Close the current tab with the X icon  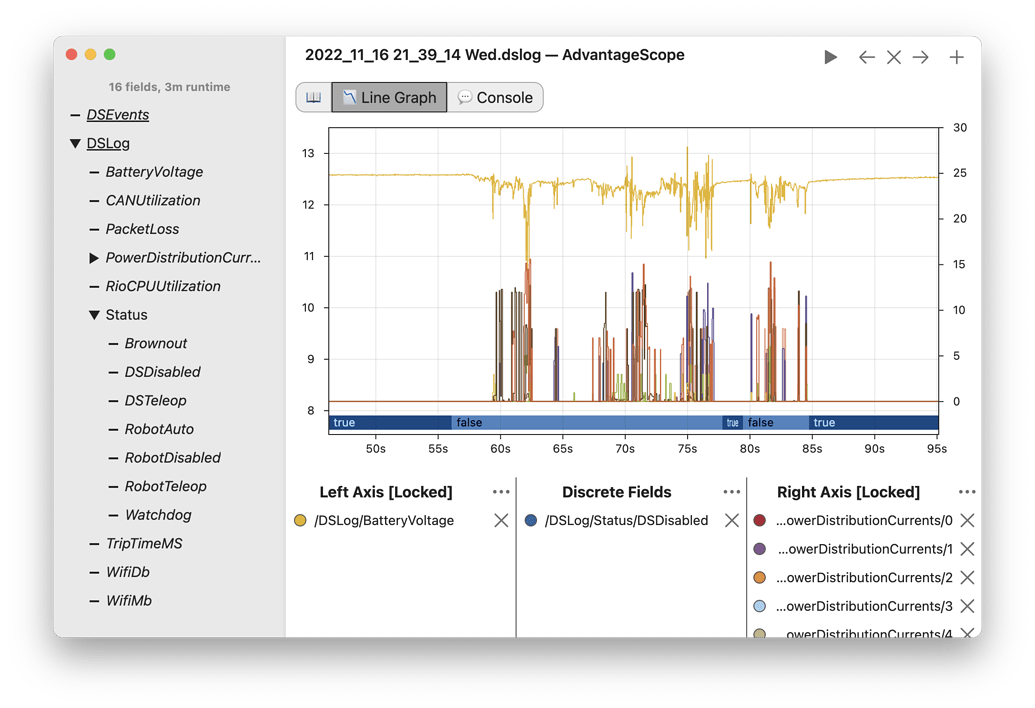tap(894, 57)
